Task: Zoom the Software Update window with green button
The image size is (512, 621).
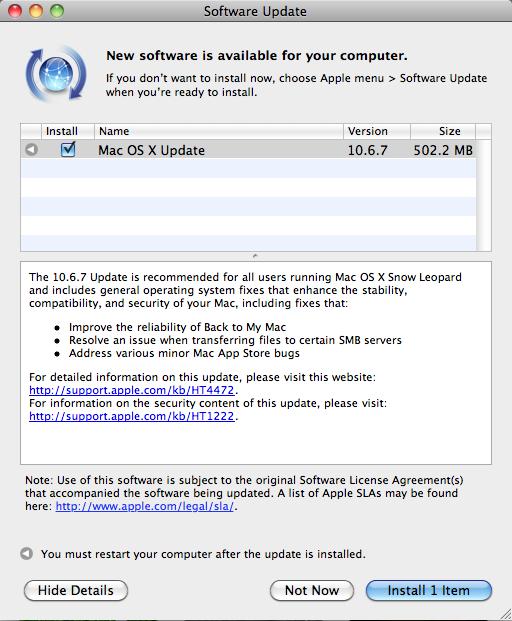Action: pyautogui.click(x=57, y=11)
